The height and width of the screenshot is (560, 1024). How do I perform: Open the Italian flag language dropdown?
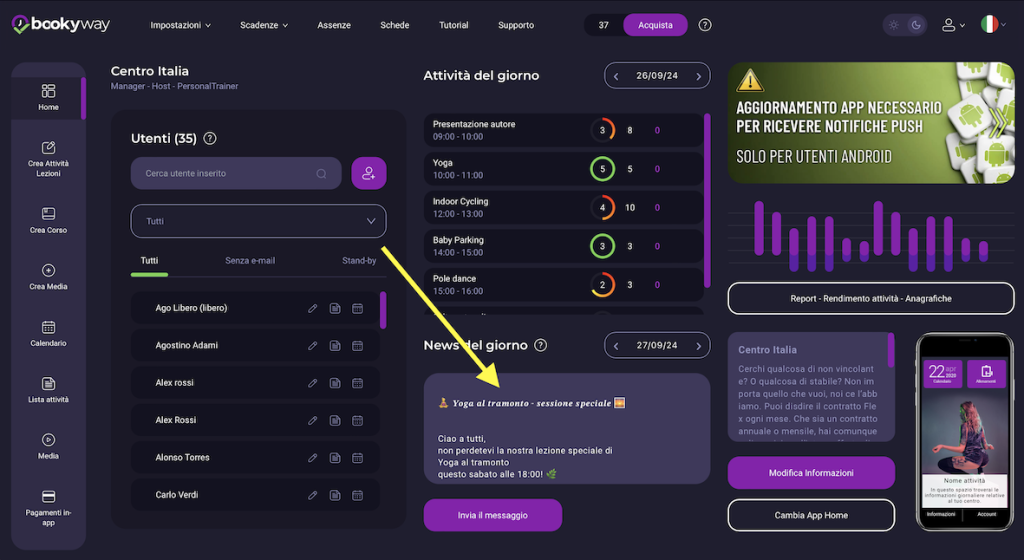[x=992, y=25]
